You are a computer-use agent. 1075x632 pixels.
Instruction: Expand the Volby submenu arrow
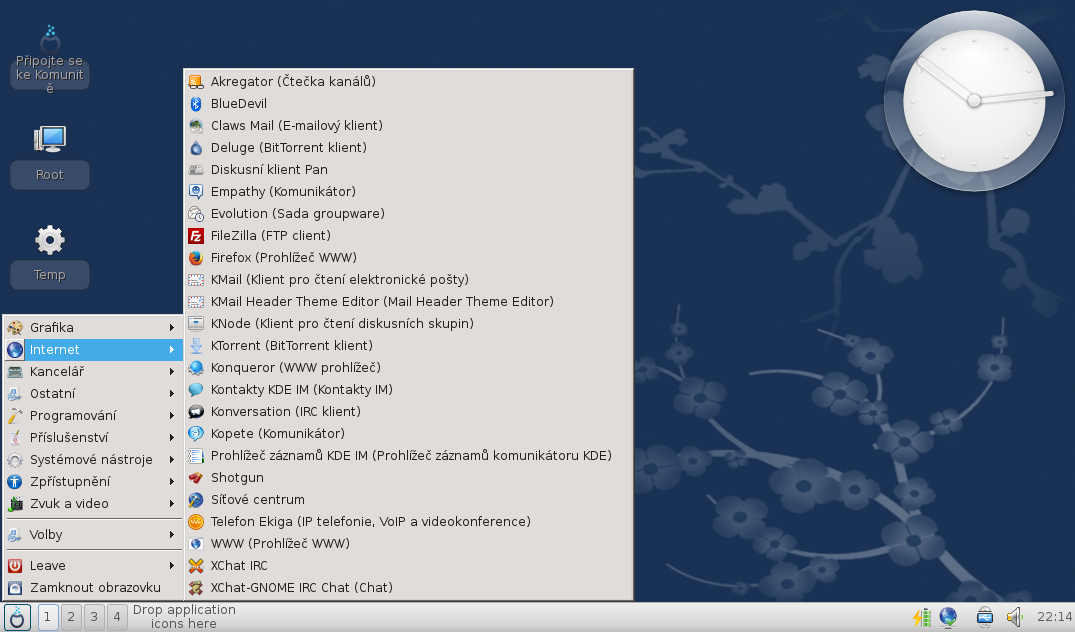coord(171,535)
